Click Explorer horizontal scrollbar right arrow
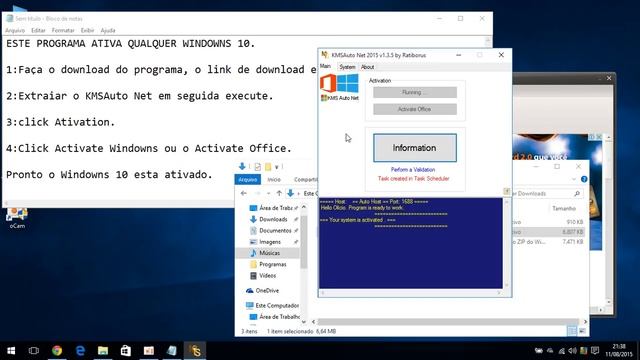Image resolution: width=640 pixels, height=360 pixels. tap(585, 322)
